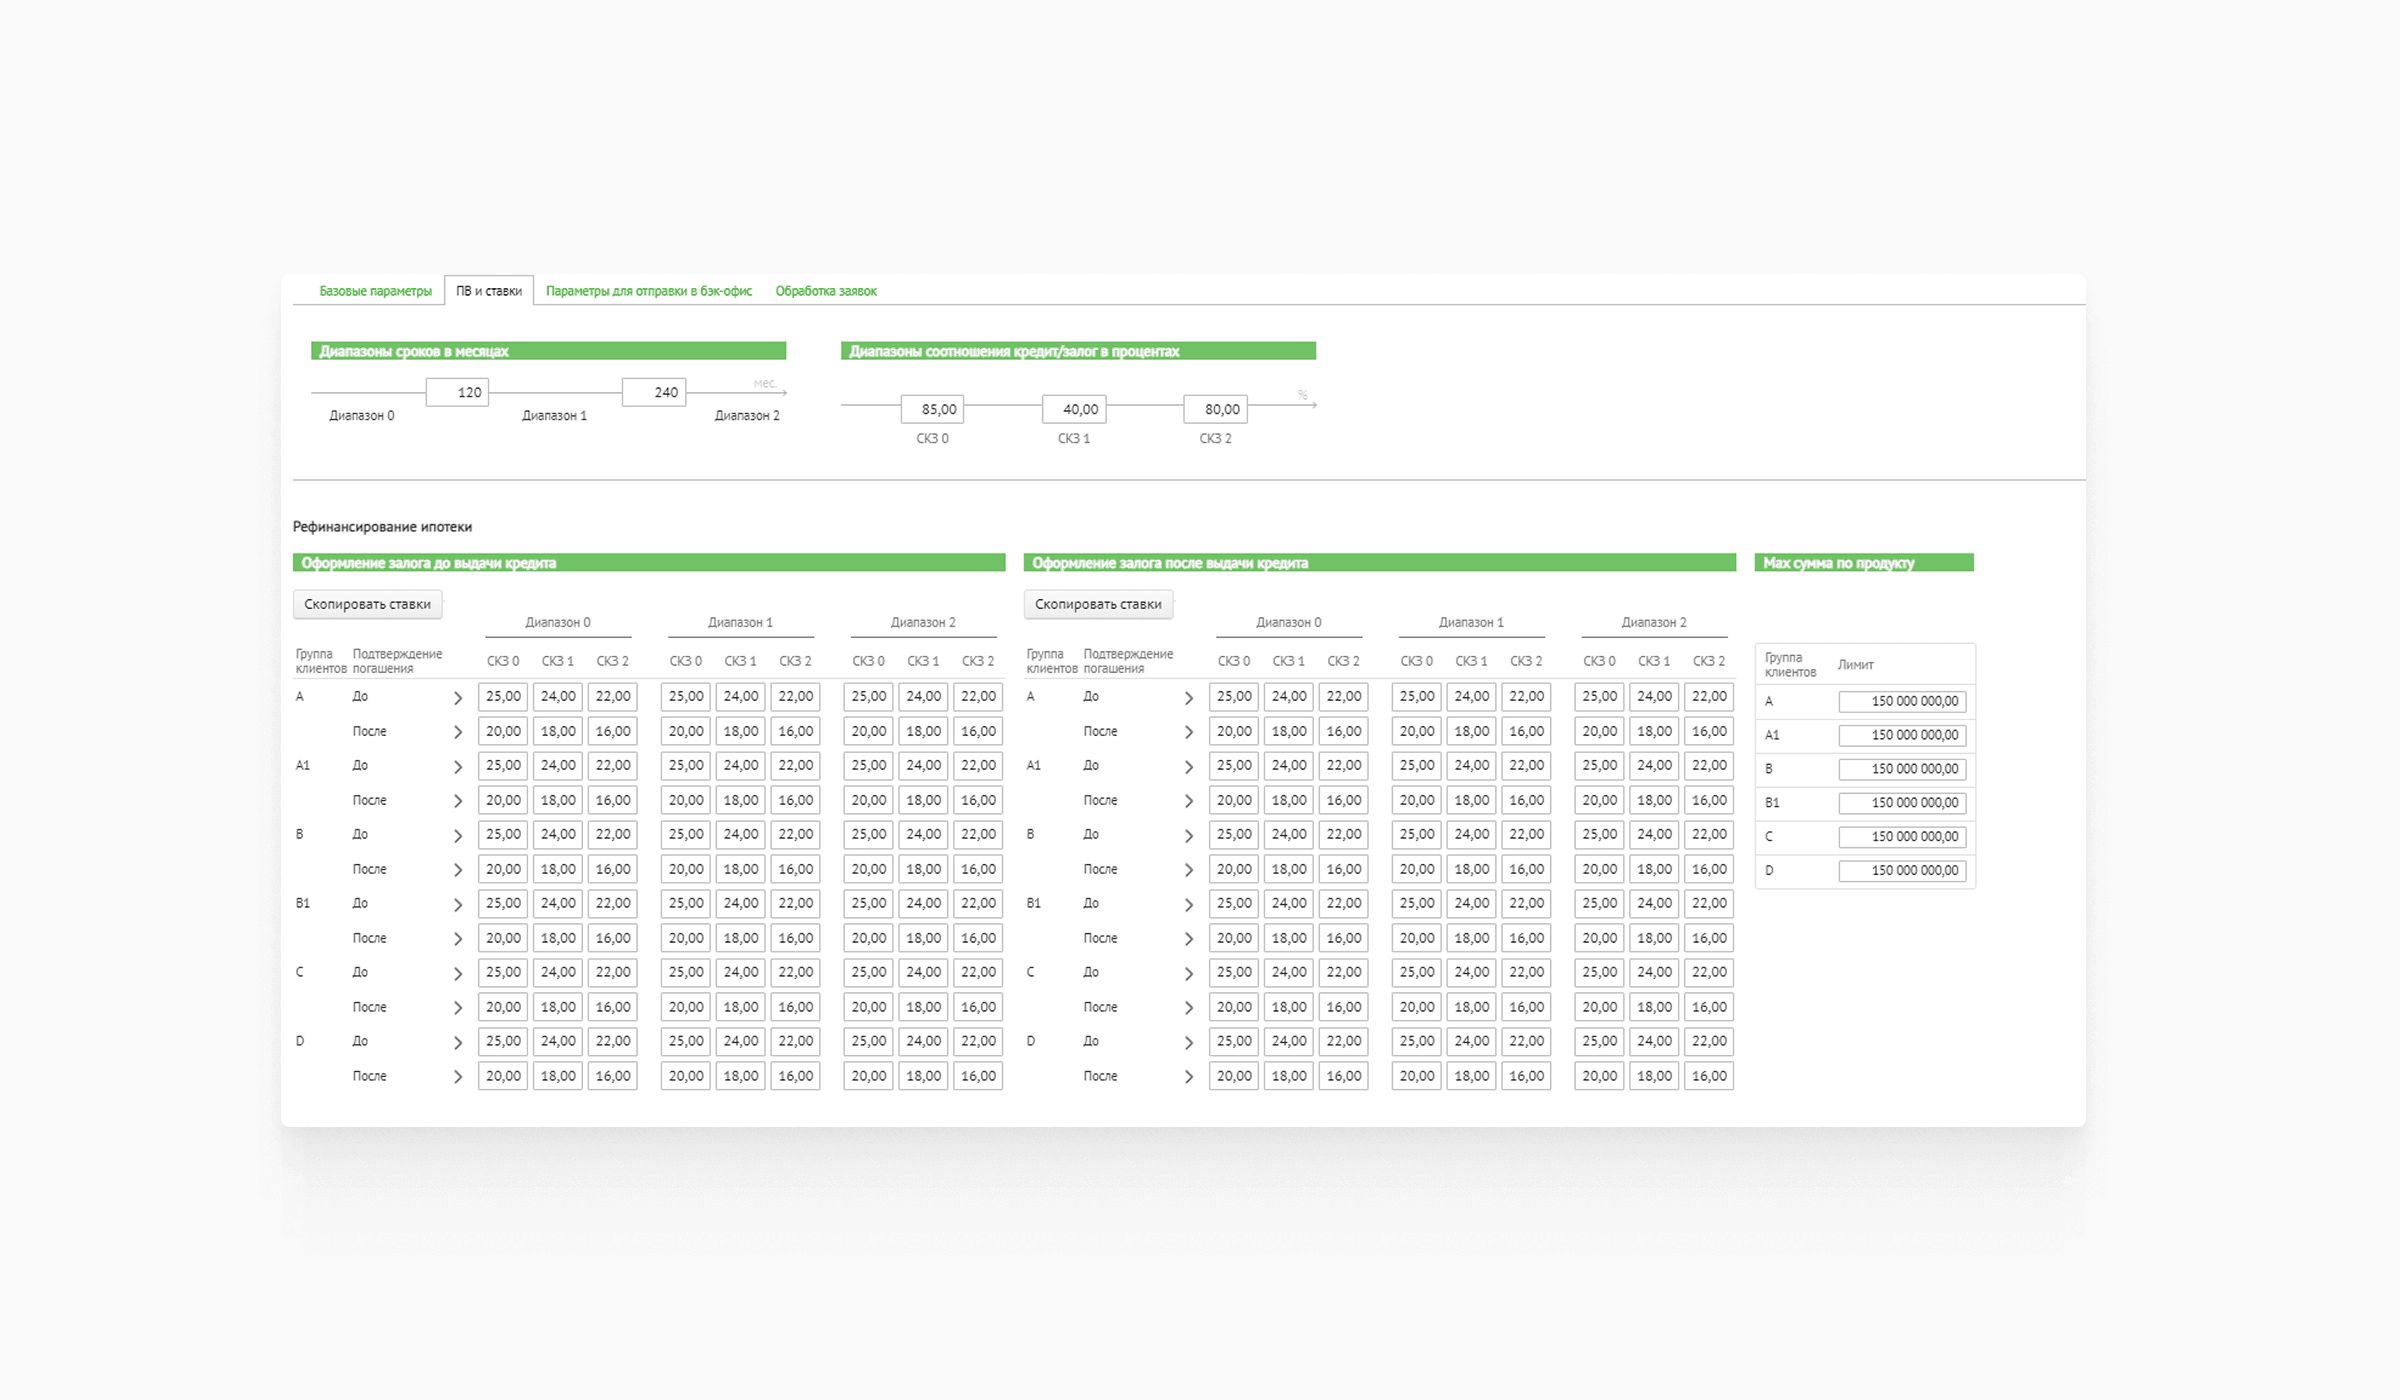This screenshot has width=2400, height=1400.
Task: Click the Рефинансирование ипотеки heading
Action: click(382, 527)
